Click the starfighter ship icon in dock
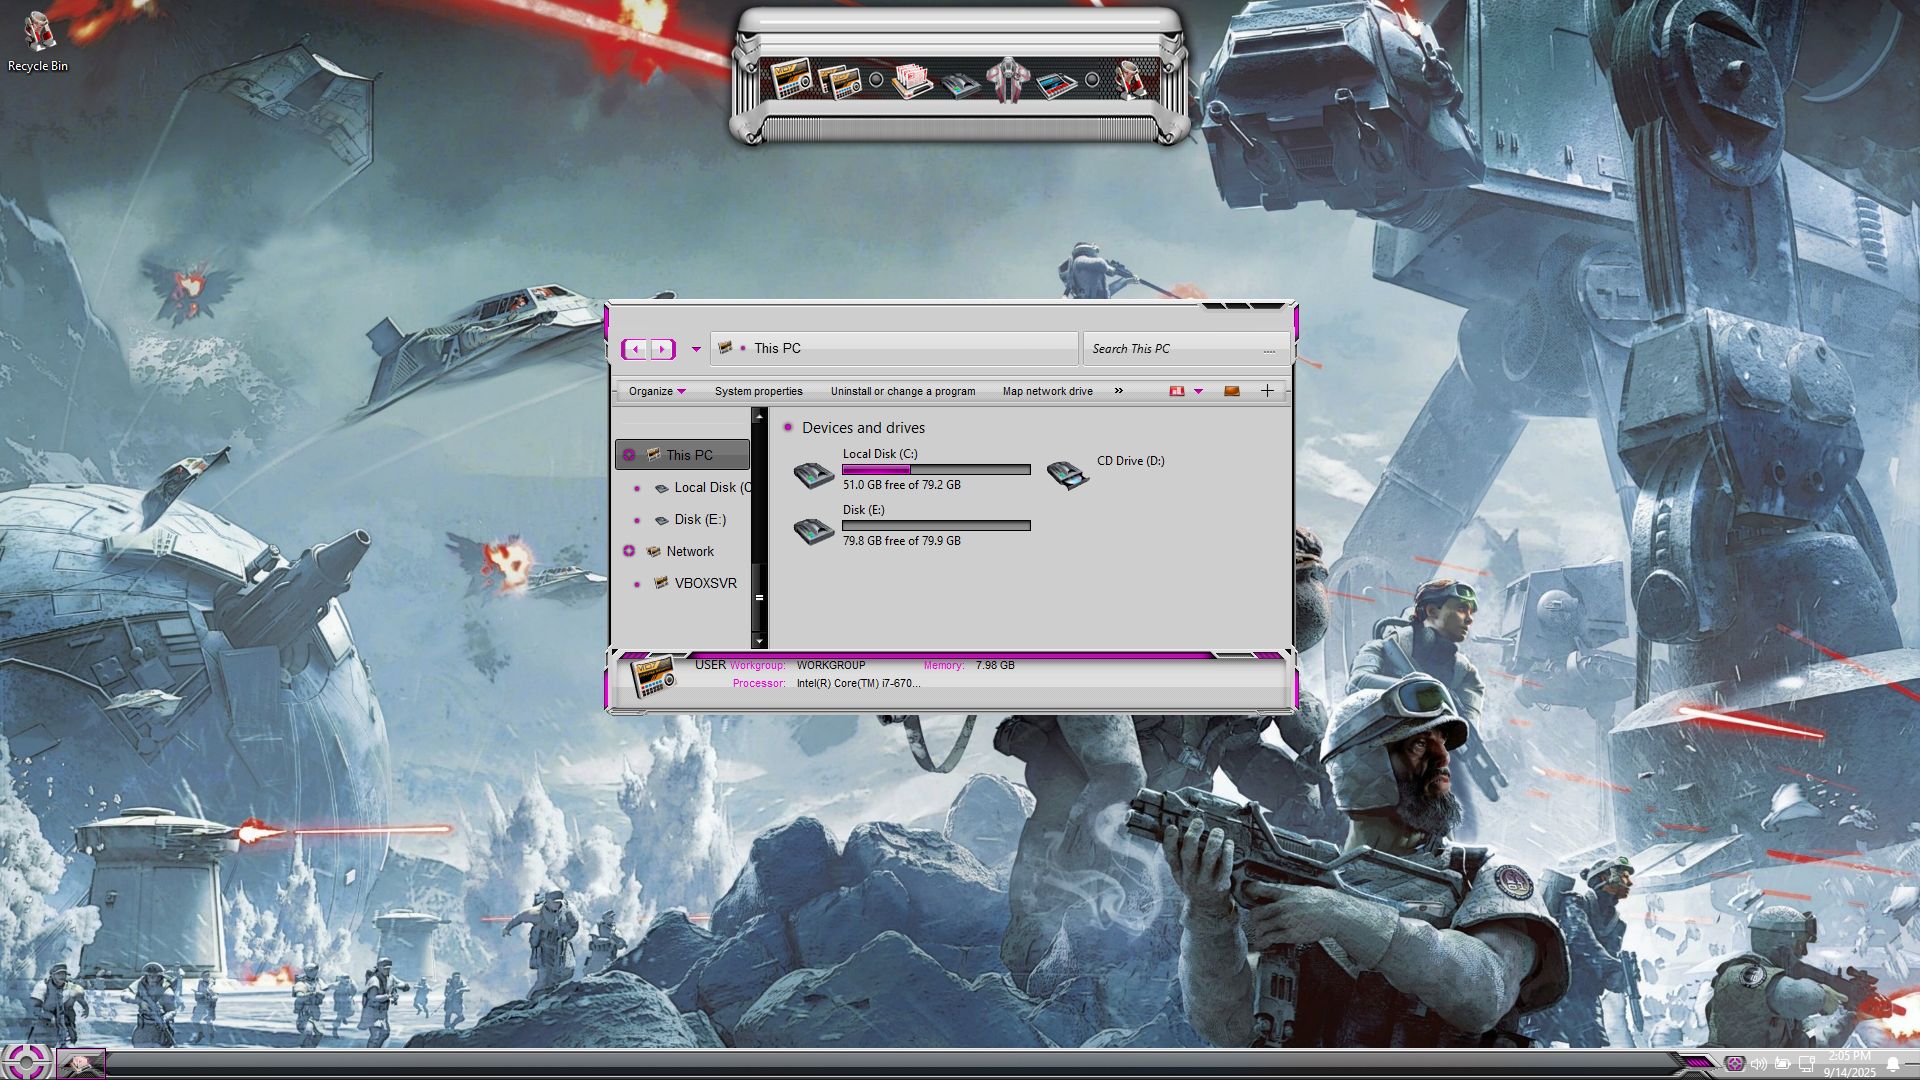The image size is (1920, 1080). coord(1007,80)
